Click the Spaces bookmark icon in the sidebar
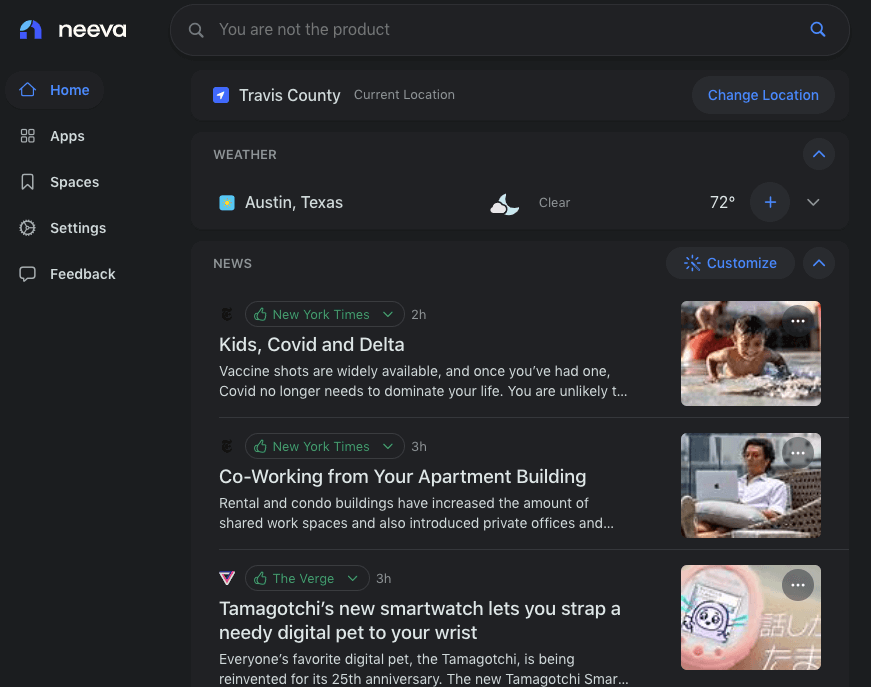Viewport: 871px width, 687px height. pos(27,182)
